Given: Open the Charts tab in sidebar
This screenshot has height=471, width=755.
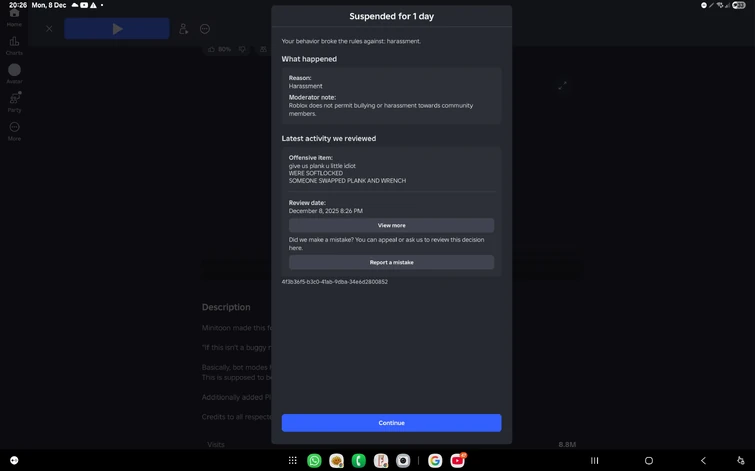Looking at the screenshot, I should point(14,46).
